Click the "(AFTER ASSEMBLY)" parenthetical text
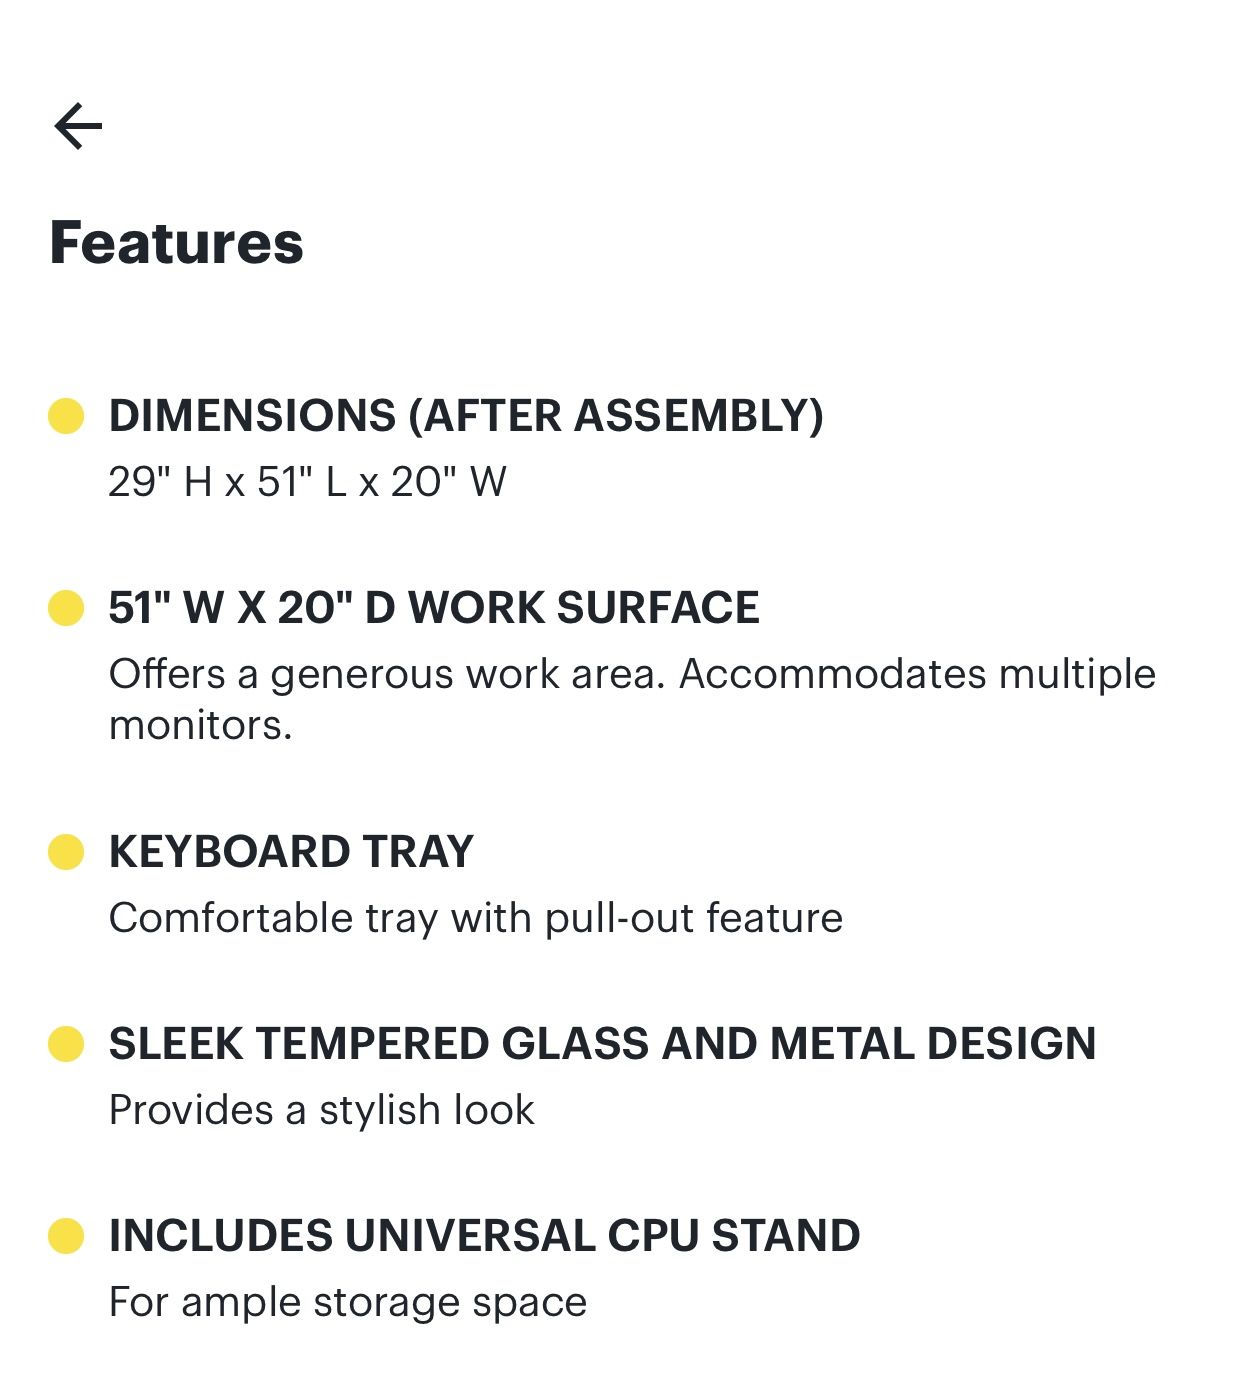The height and width of the screenshot is (1382, 1242). click(616, 416)
